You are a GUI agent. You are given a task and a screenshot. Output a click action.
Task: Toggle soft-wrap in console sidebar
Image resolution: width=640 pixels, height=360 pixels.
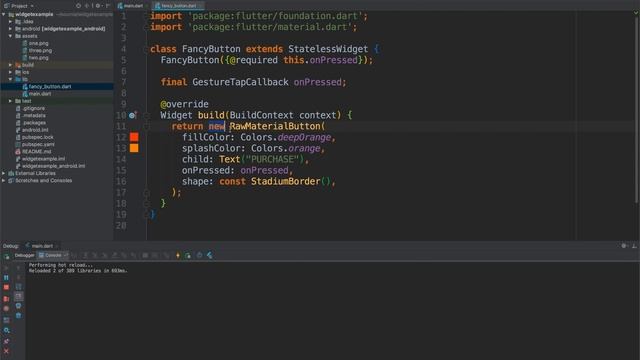pyautogui.click(x=18, y=287)
